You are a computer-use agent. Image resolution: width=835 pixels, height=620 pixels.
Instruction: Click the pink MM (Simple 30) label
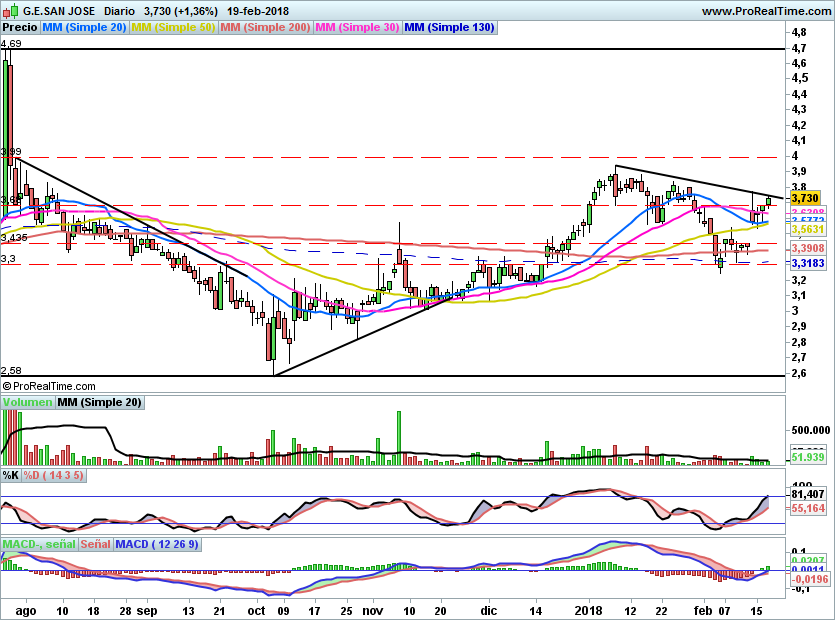pos(357,28)
